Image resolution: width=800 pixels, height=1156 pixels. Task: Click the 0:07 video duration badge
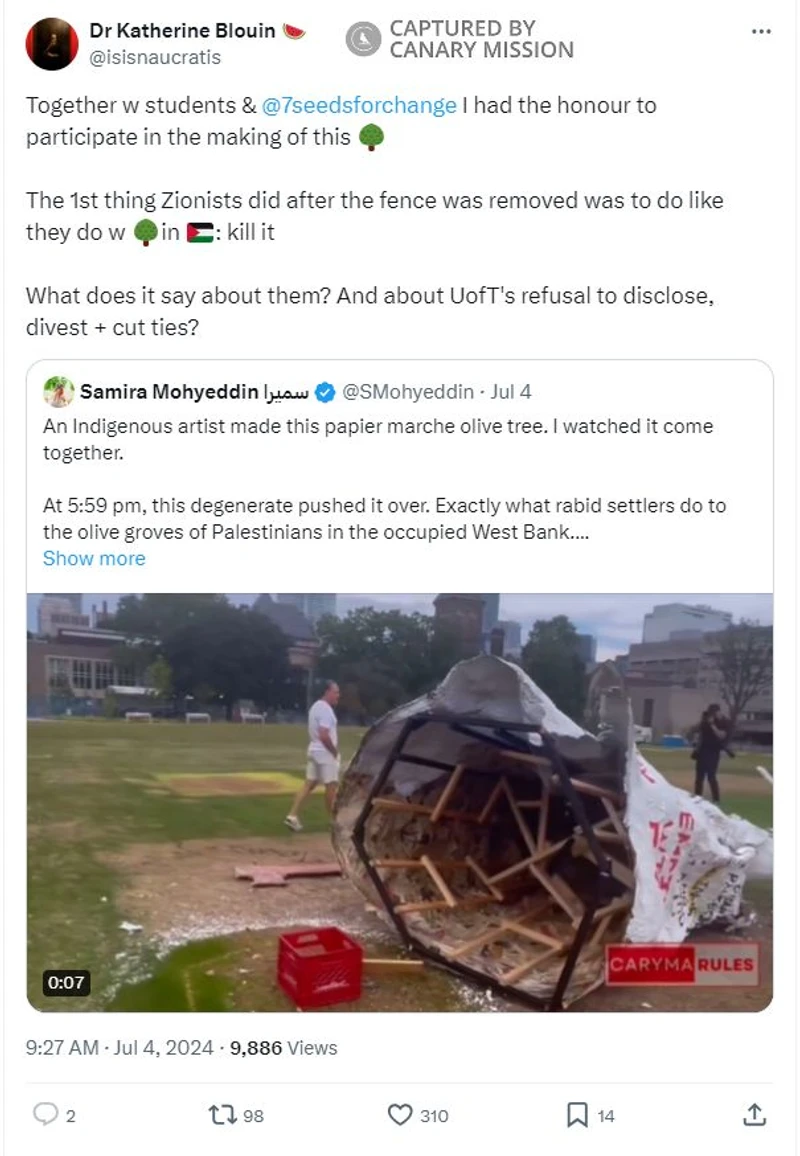67,982
